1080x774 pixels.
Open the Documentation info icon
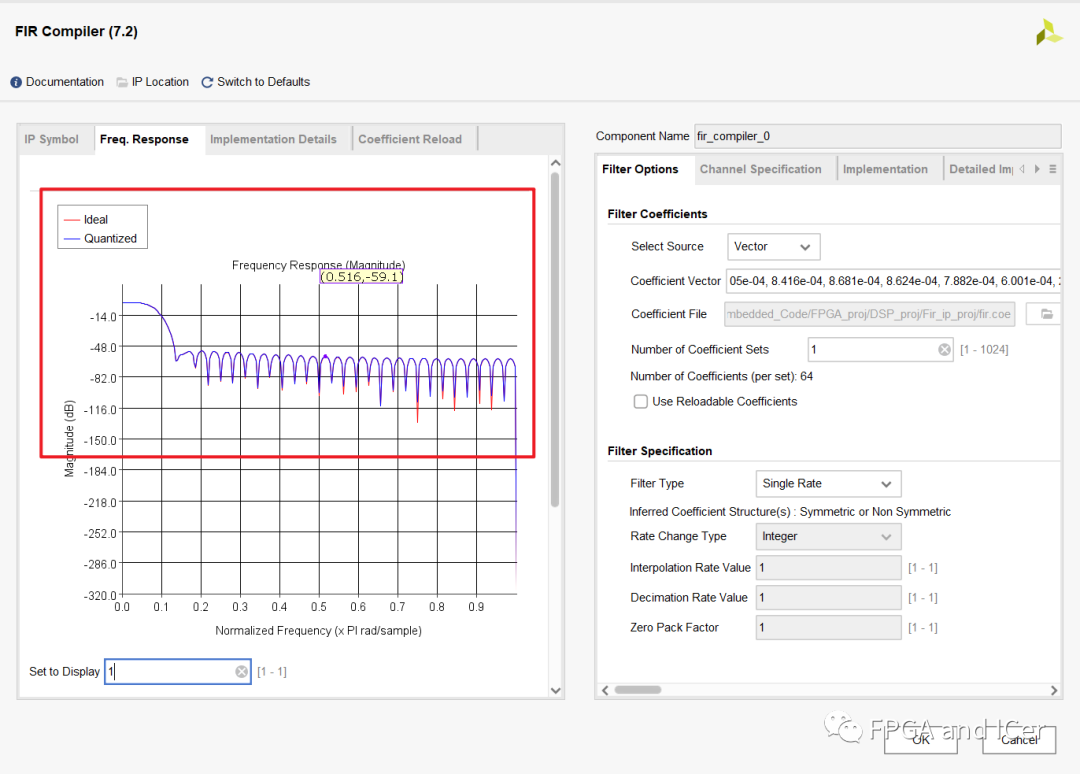click(16, 83)
